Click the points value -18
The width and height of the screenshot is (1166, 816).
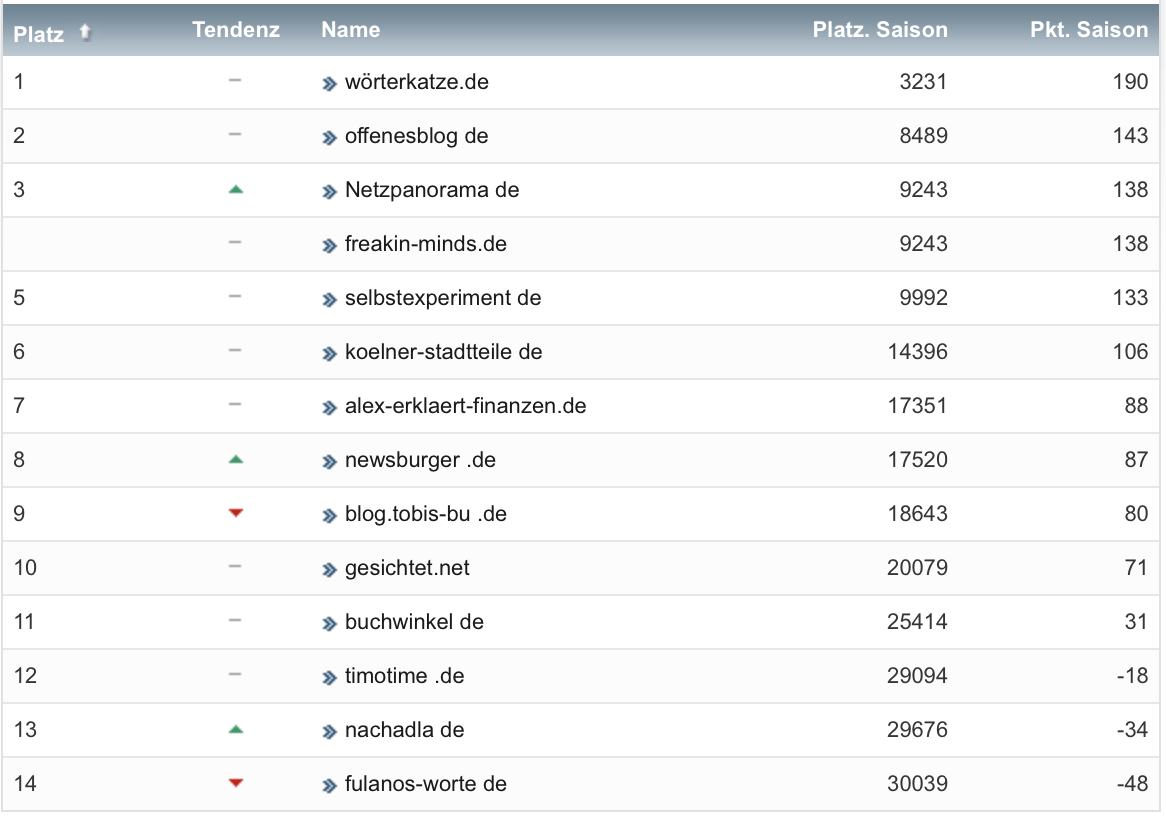(1132, 676)
